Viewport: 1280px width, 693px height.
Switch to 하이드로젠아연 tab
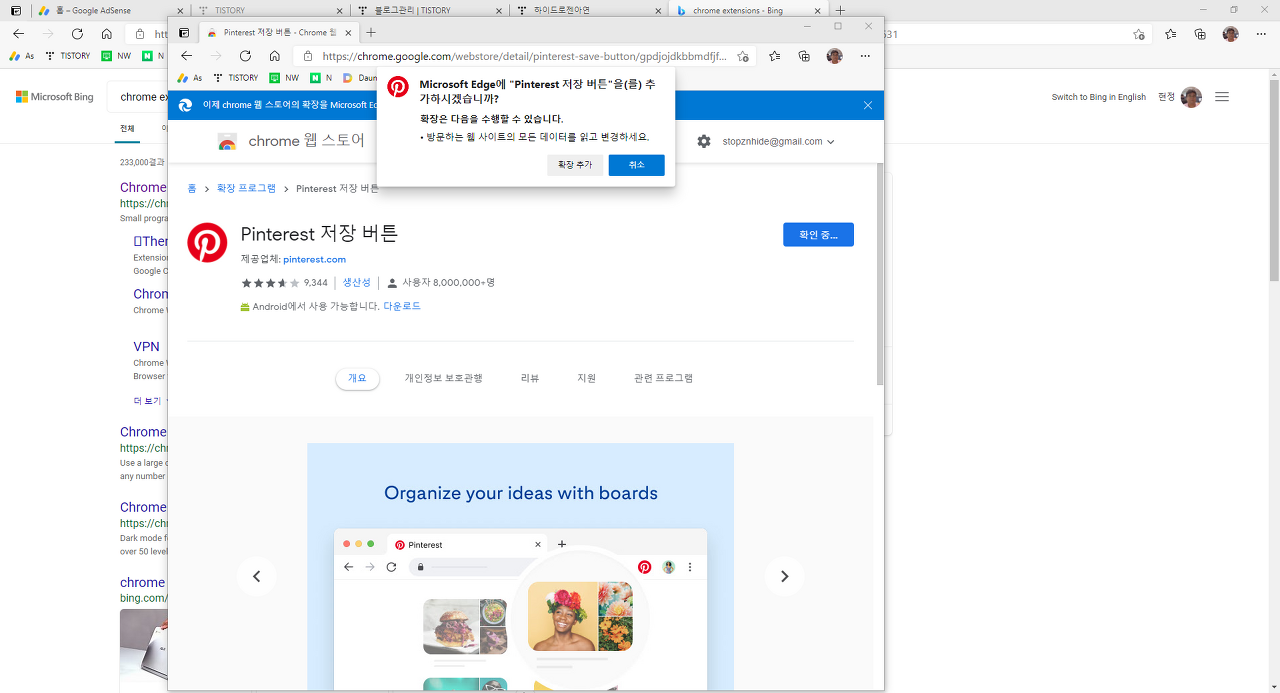pyautogui.click(x=590, y=10)
